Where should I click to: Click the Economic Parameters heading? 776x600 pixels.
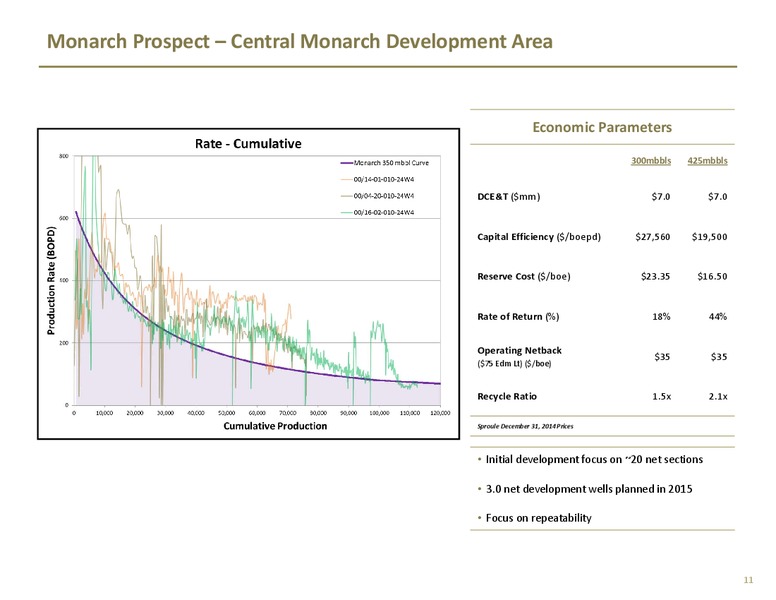pyautogui.click(x=602, y=127)
